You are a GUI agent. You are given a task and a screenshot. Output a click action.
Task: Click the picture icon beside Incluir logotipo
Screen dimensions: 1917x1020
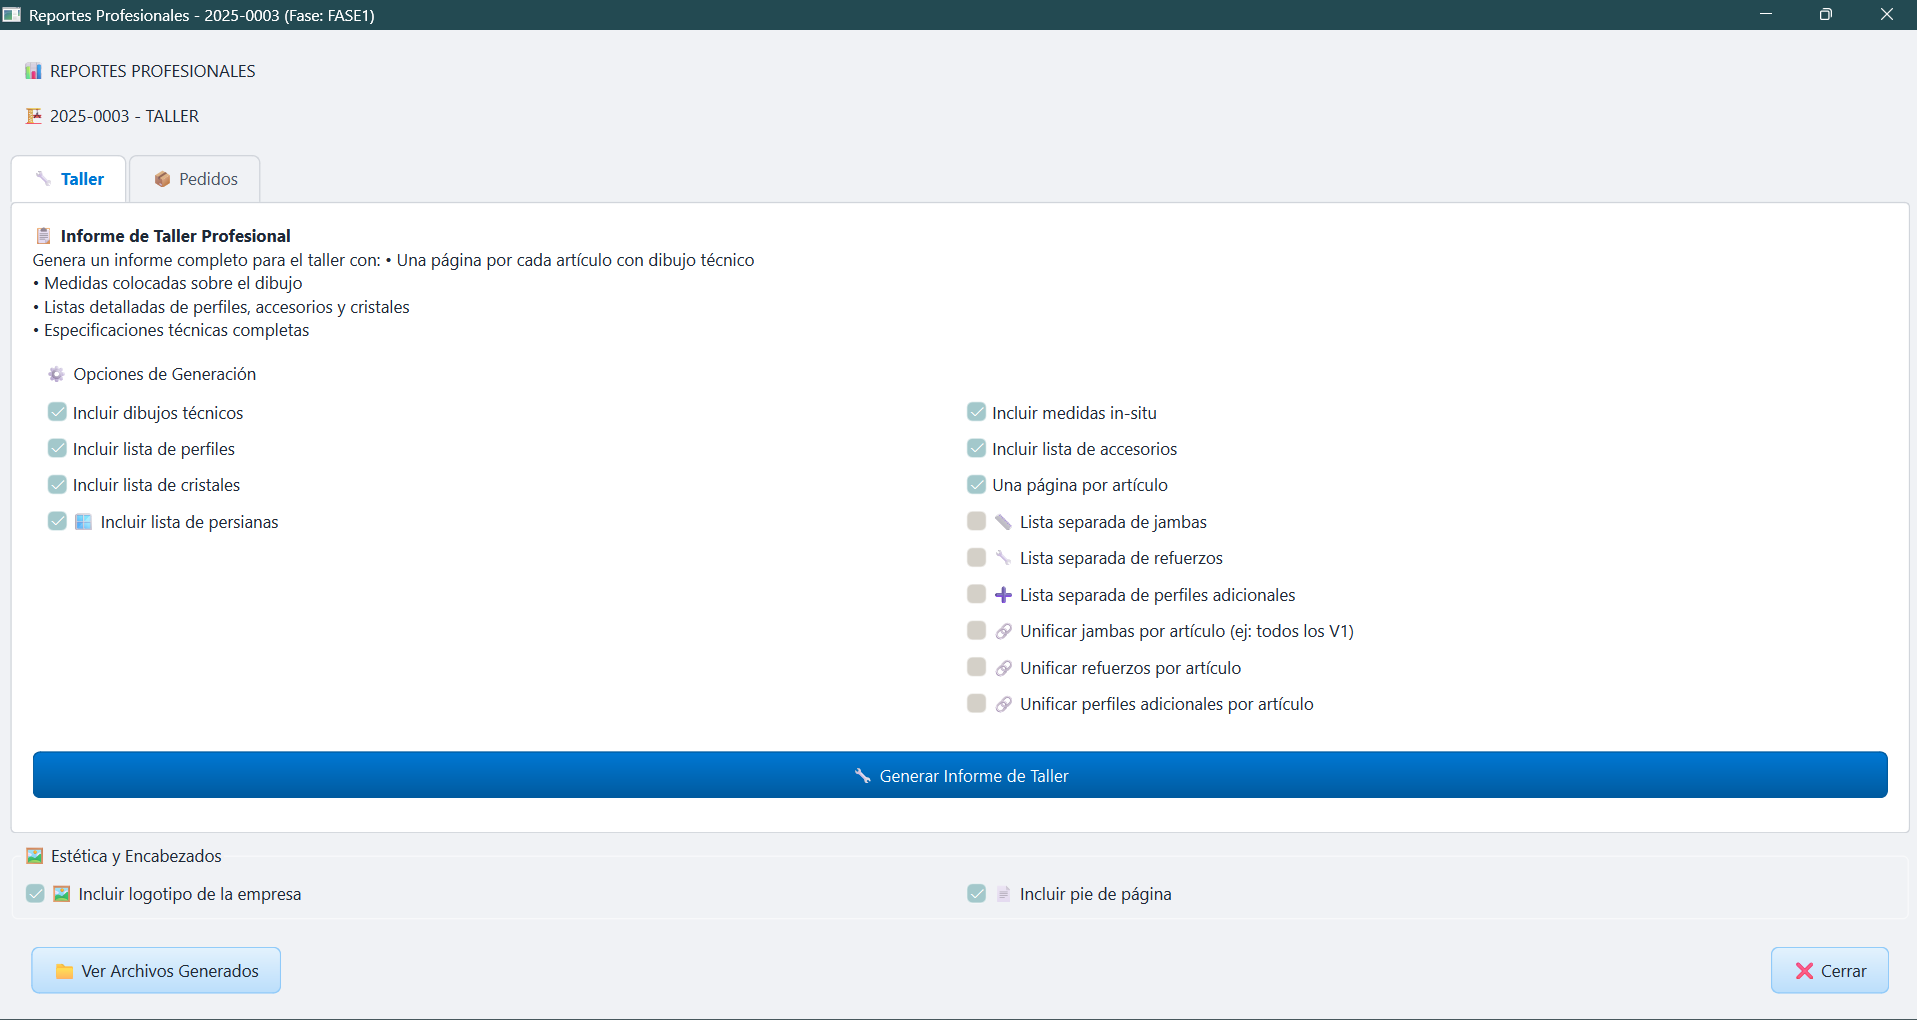(62, 894)
